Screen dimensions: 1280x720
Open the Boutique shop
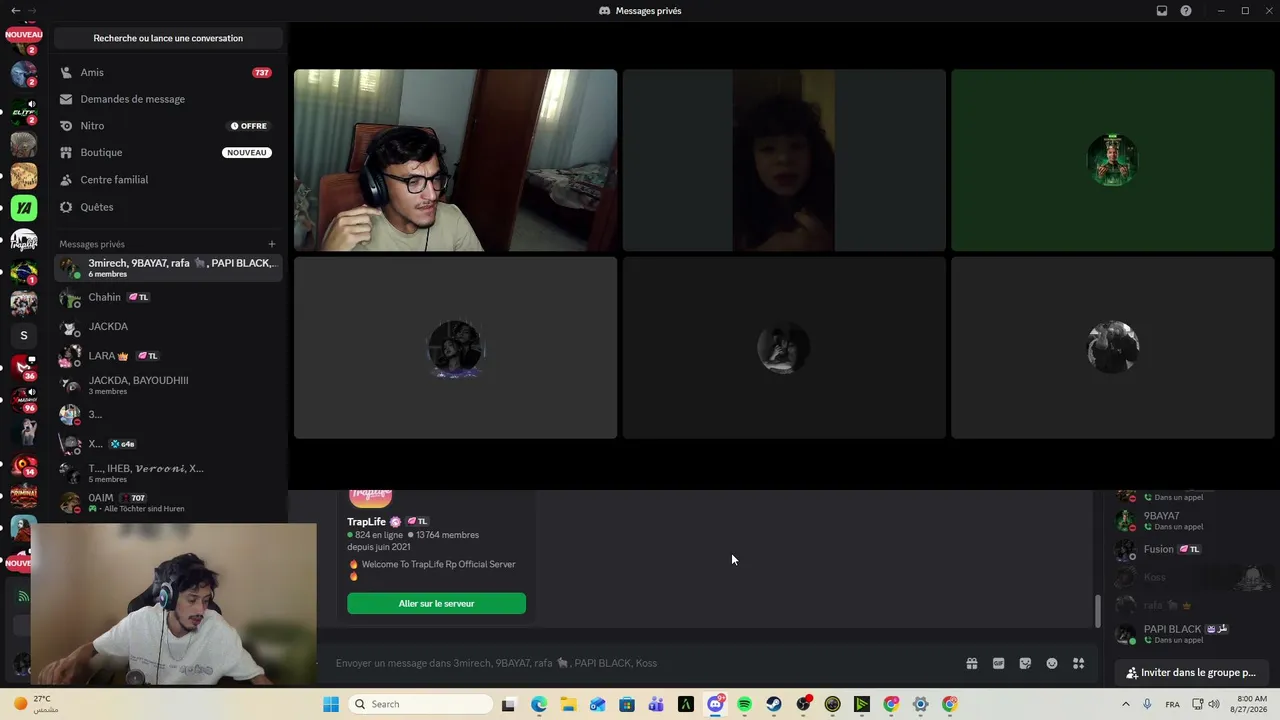click(167, 153)
